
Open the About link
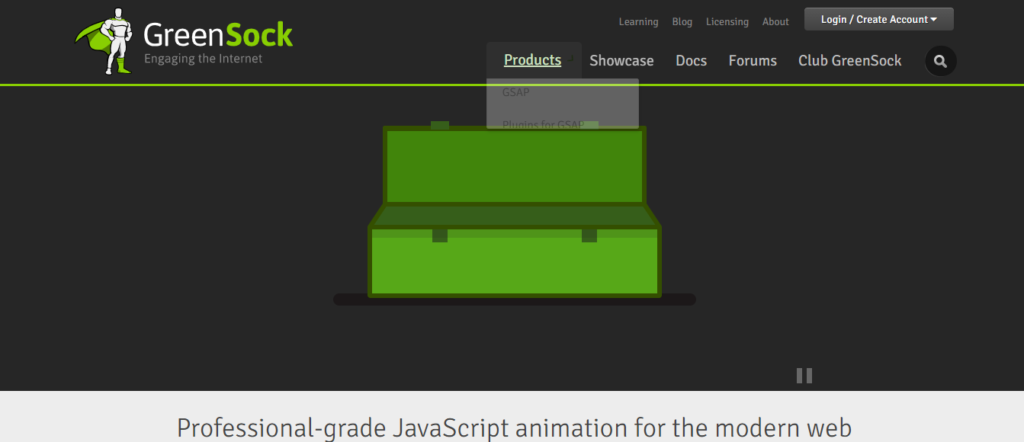[775, 22]
